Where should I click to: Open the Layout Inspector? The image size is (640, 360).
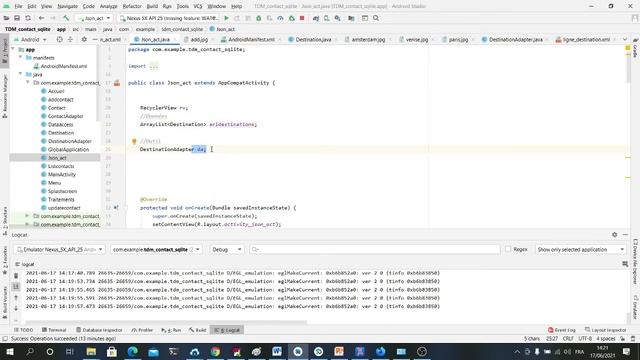pos(605,330)
